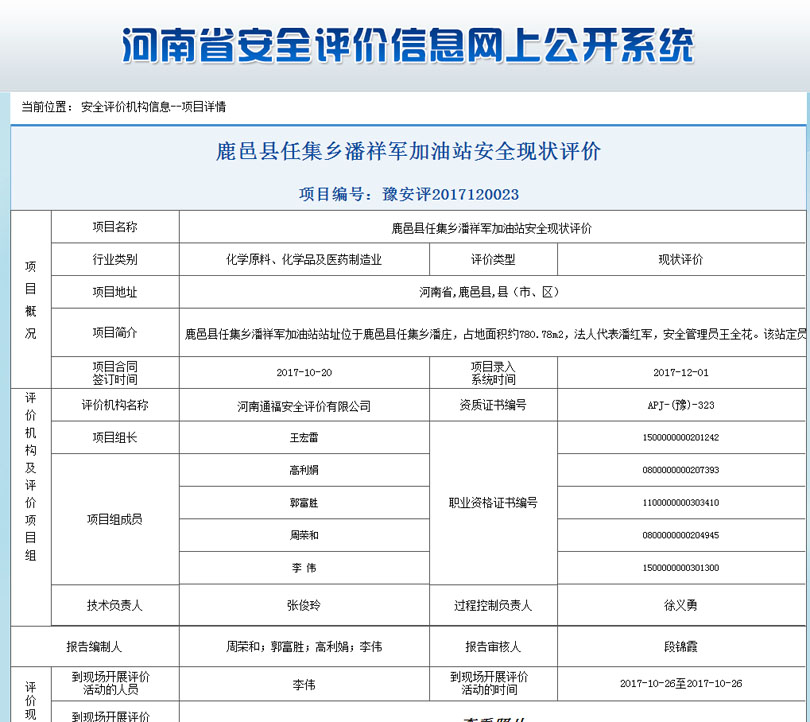The height and width of the screenshot is (722, 810).
Task: Select contract date 2017-10-20
Action: pos(304,373)
